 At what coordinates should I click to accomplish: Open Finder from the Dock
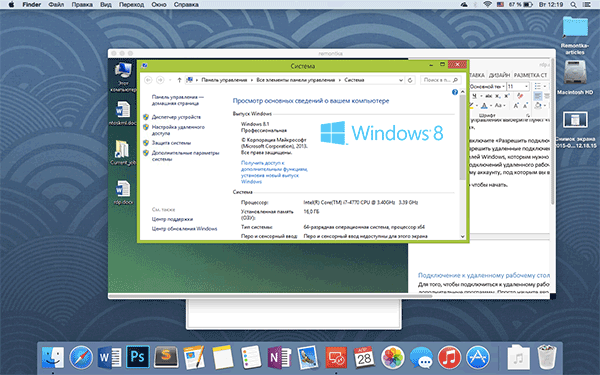pyautogui.click(x=52, y=357)
